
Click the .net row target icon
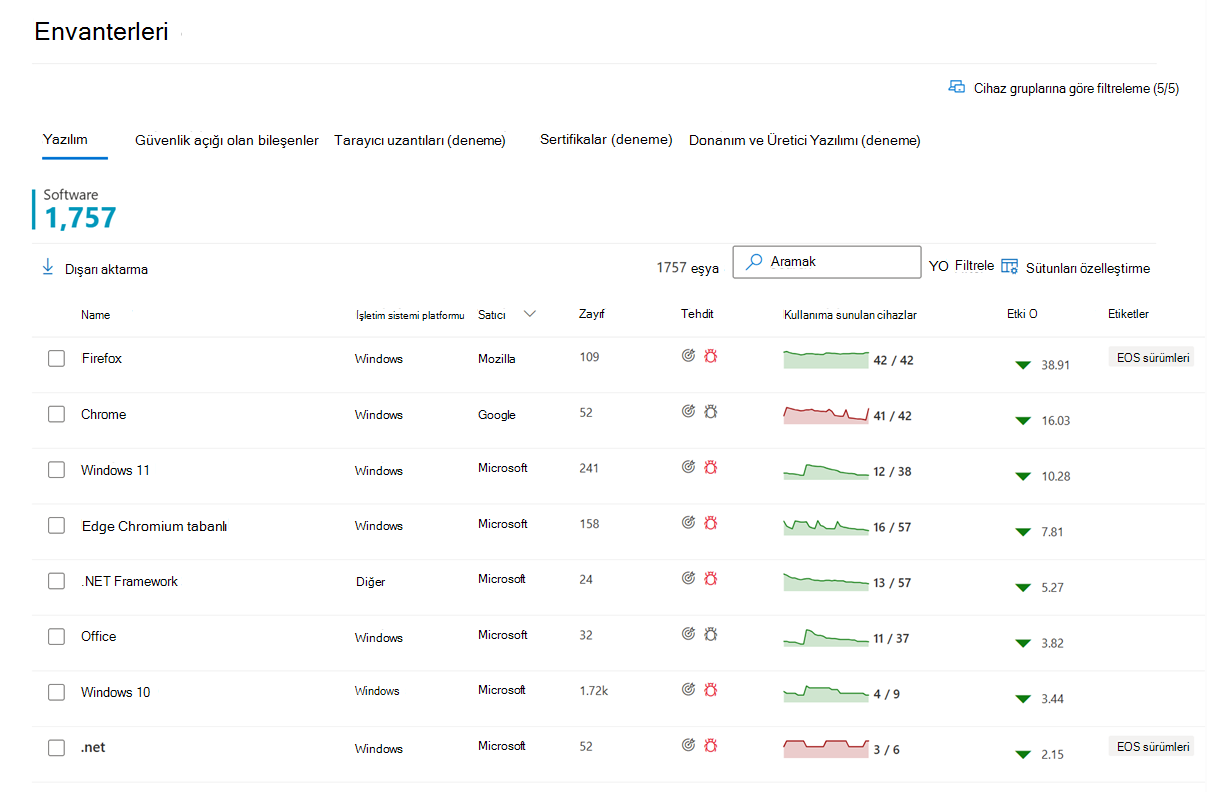(x=688, y=744)
